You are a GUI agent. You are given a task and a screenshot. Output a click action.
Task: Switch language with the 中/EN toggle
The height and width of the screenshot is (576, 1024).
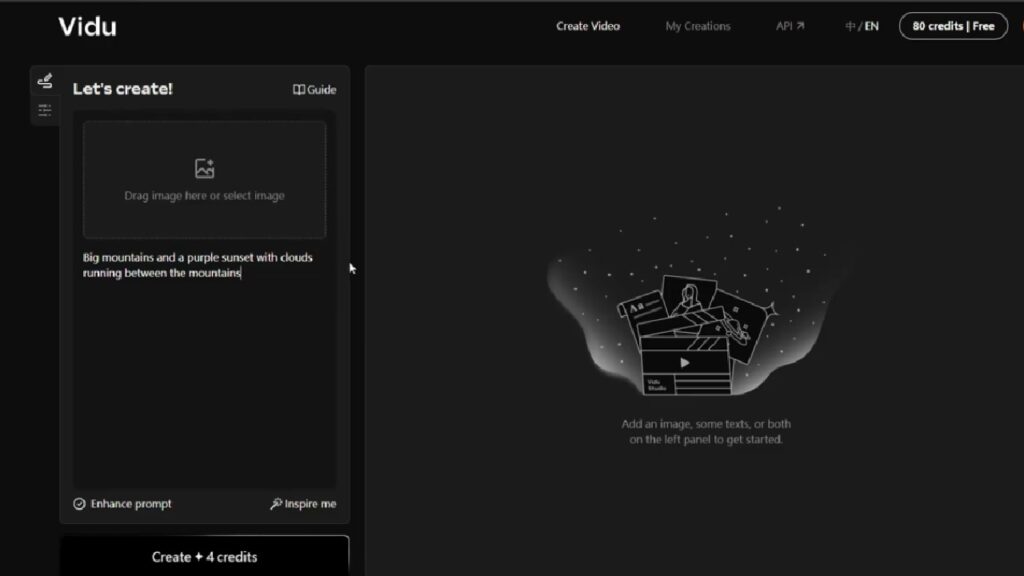click(861, 26)
